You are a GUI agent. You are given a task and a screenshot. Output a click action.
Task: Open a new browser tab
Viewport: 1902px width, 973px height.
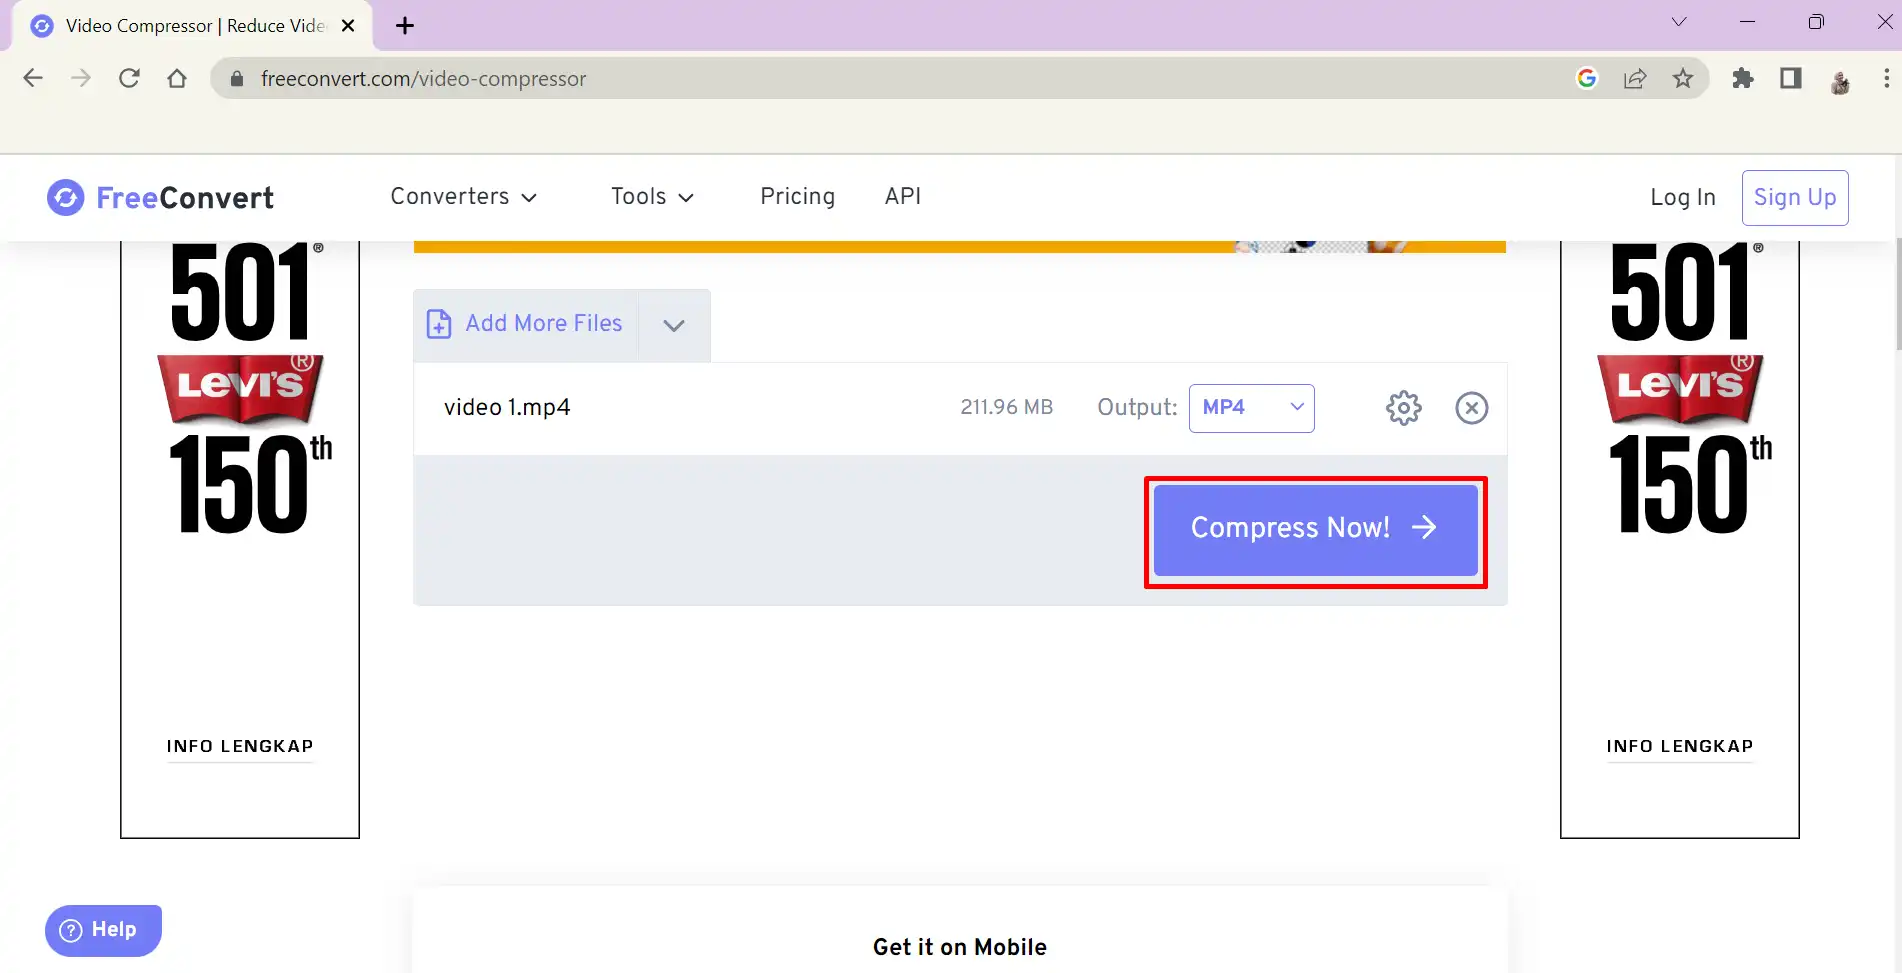click(x=405, y=26)
